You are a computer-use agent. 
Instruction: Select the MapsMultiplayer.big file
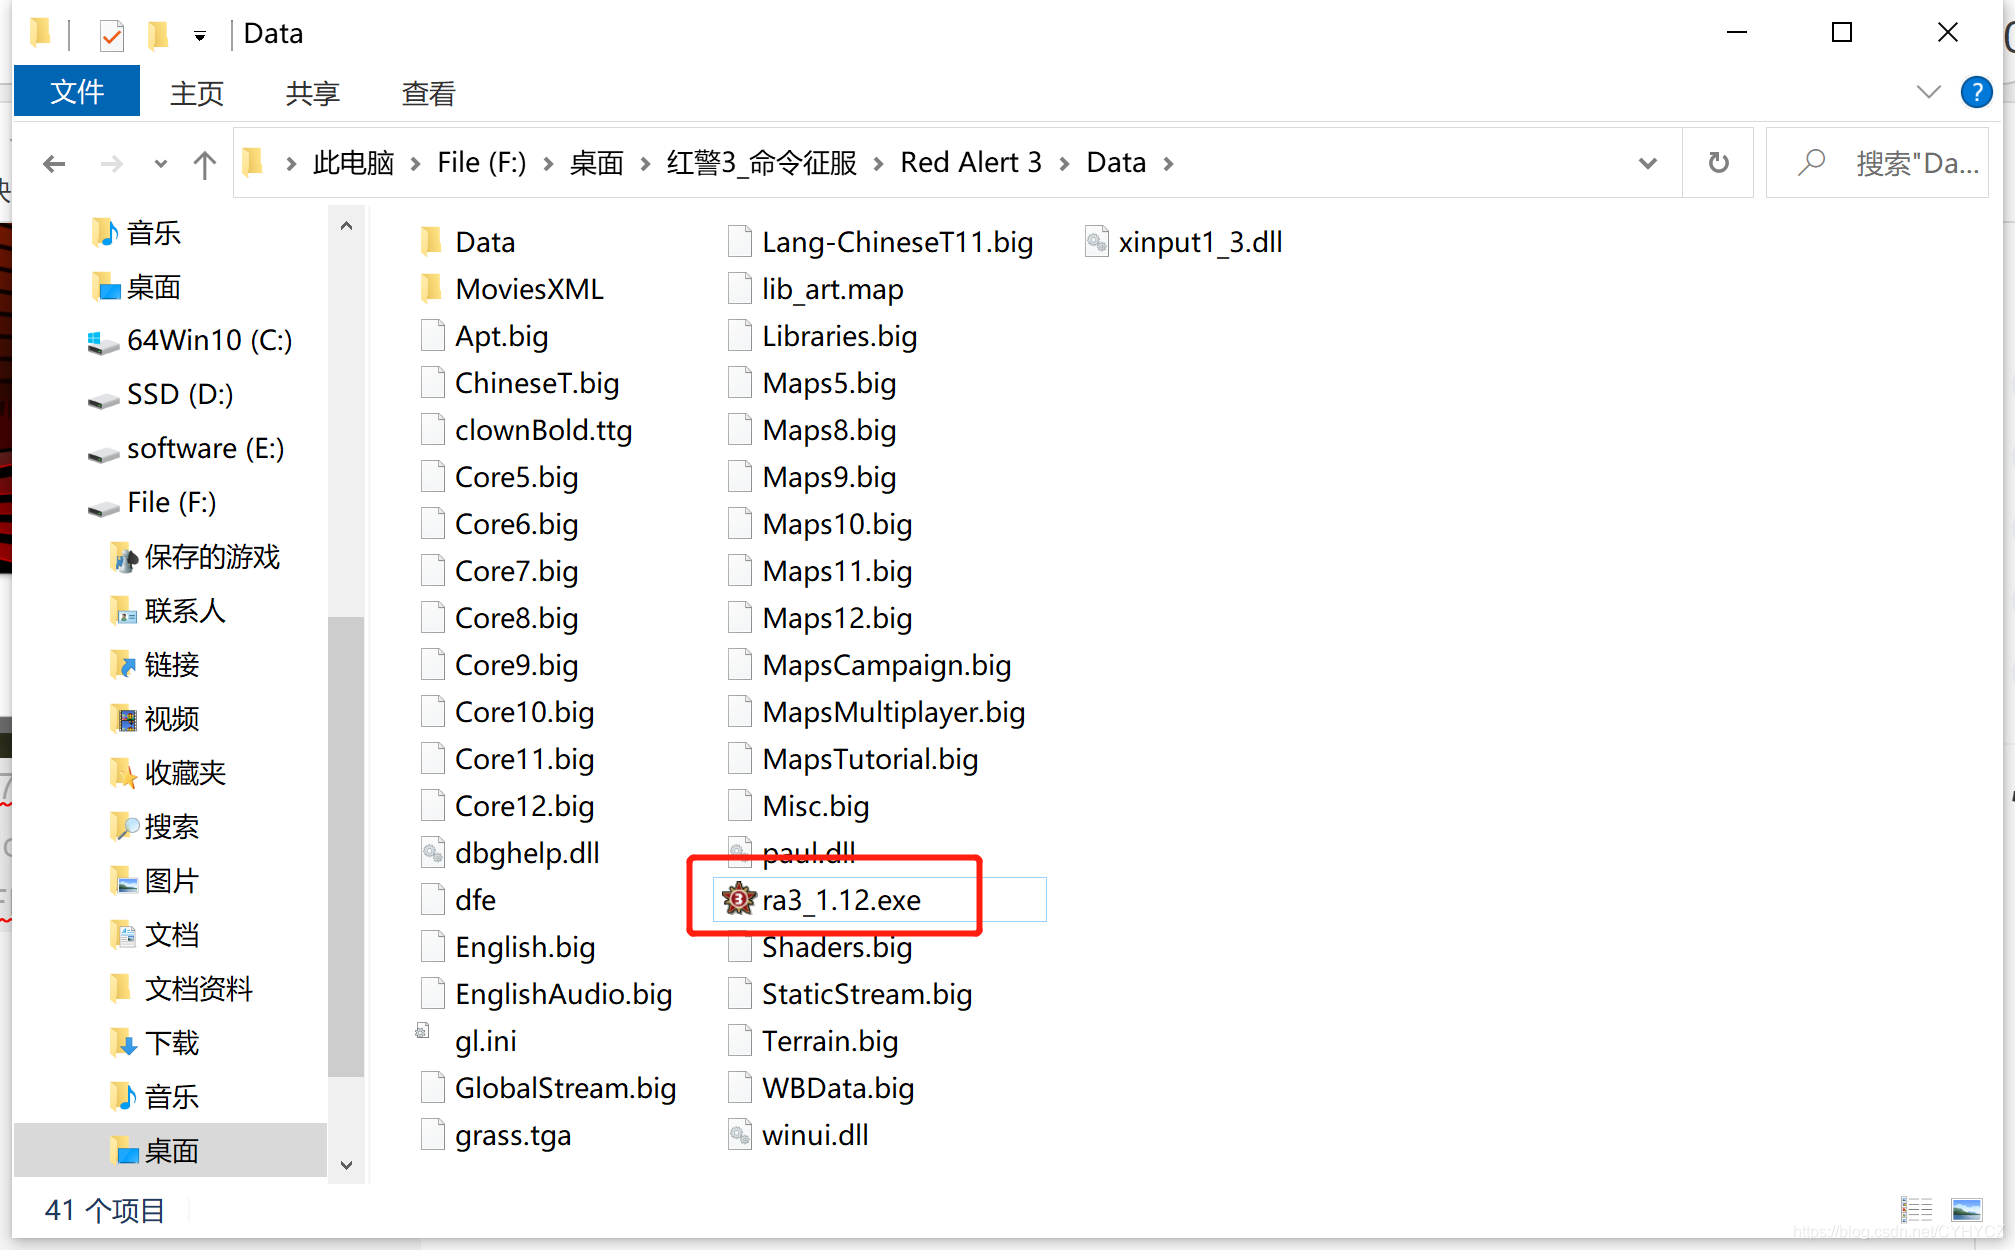tap(877, 712)
